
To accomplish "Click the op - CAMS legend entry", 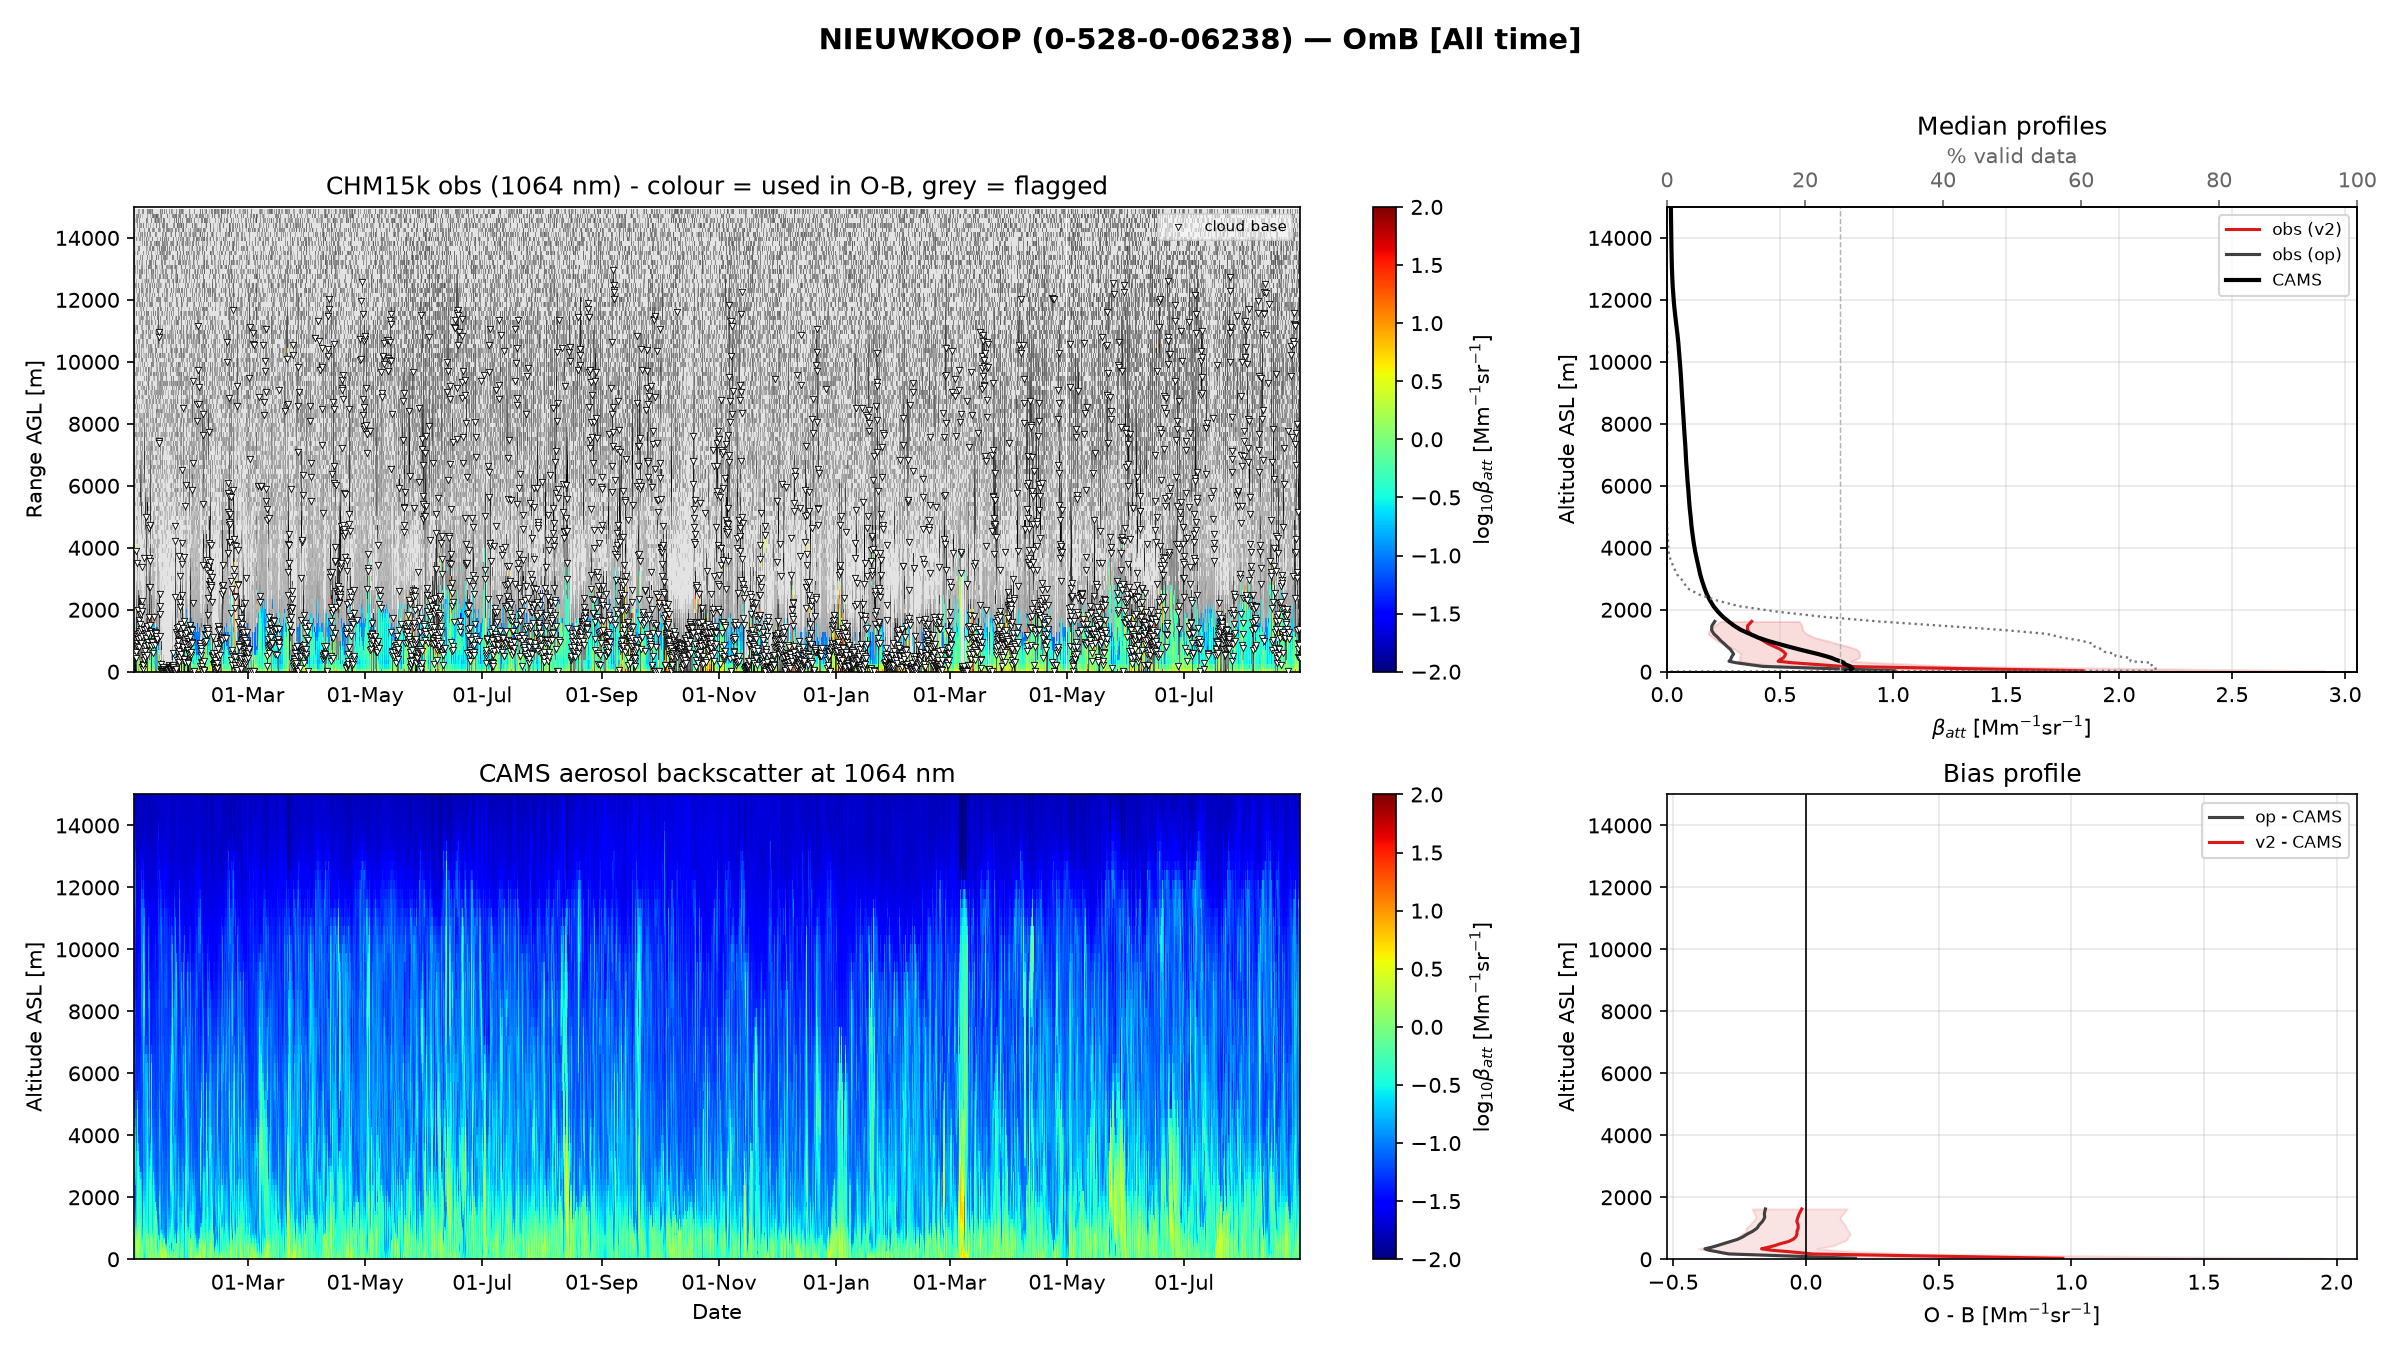I will tap(2274, 817).
